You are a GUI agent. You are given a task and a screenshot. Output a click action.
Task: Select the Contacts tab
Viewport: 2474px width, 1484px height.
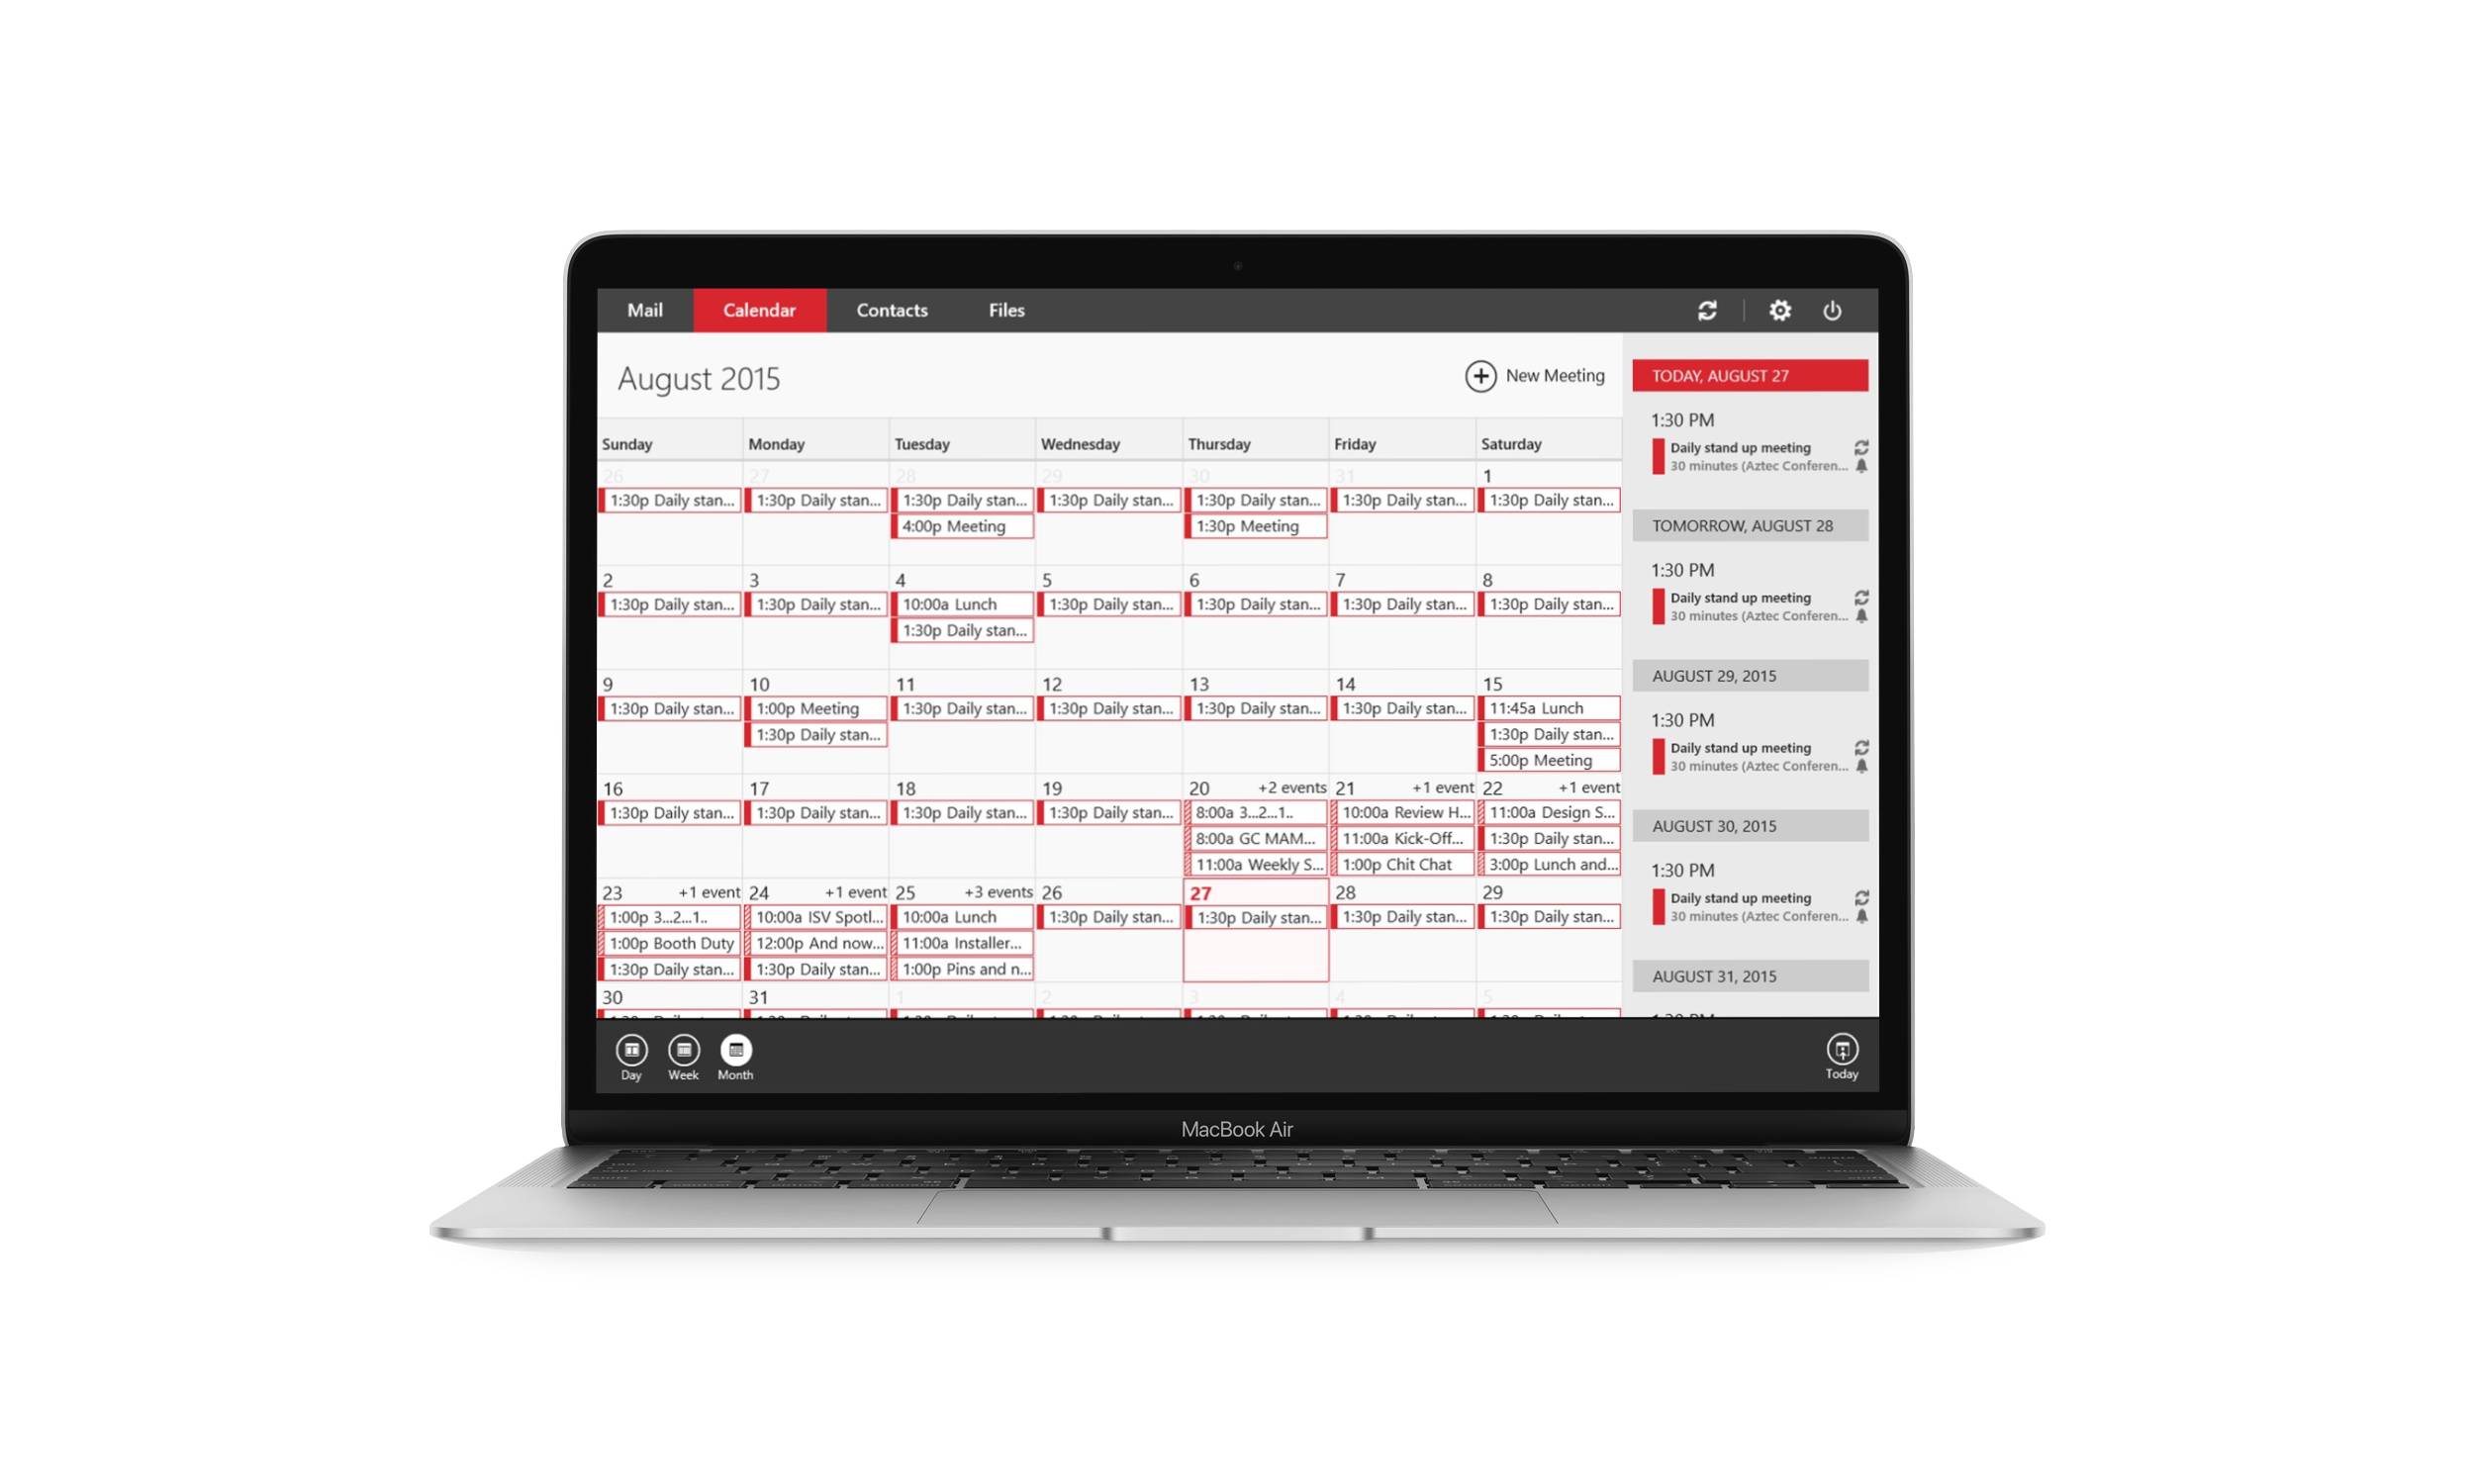click(891, 311)
